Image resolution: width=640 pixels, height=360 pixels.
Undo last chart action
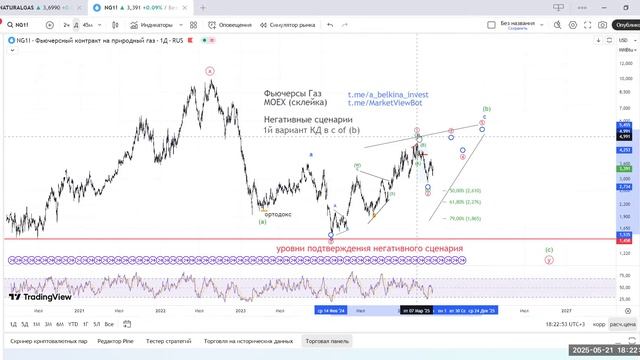[330, 25]
